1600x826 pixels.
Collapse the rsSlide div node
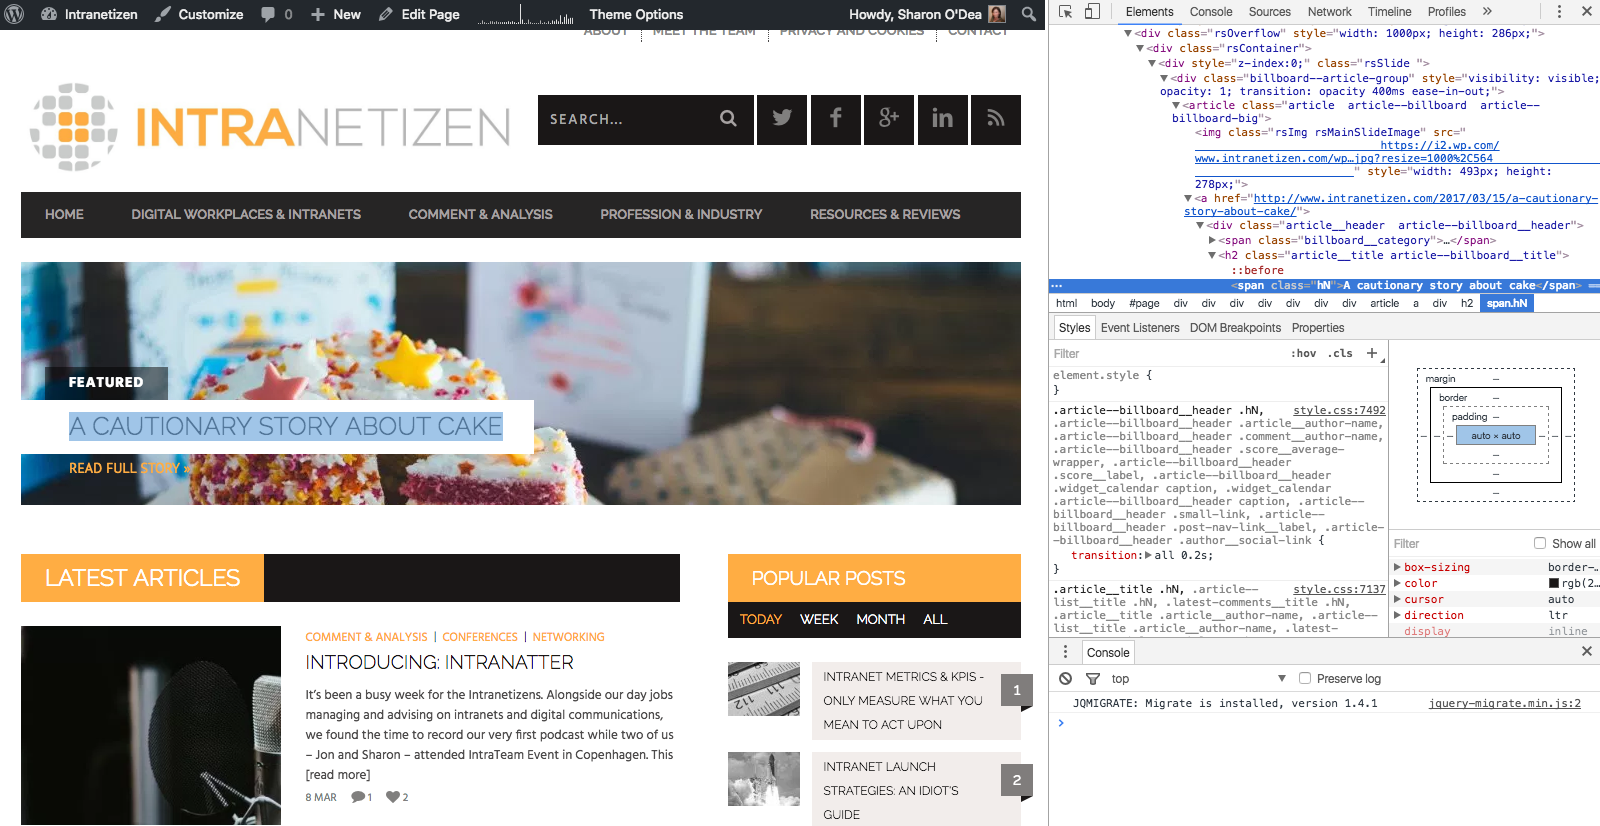tap(1152, 63)
